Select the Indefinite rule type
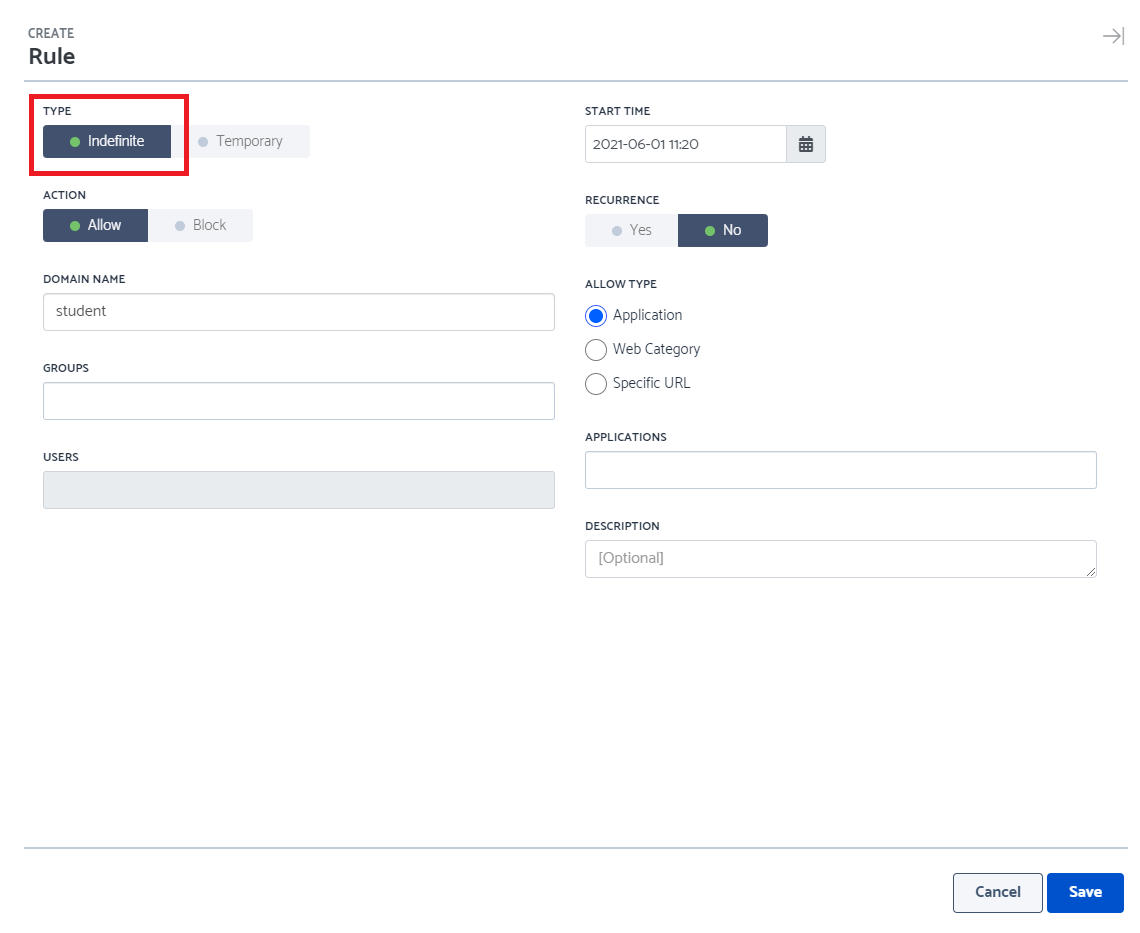This screenshot has height=933, width=1140. pos(107,141)
